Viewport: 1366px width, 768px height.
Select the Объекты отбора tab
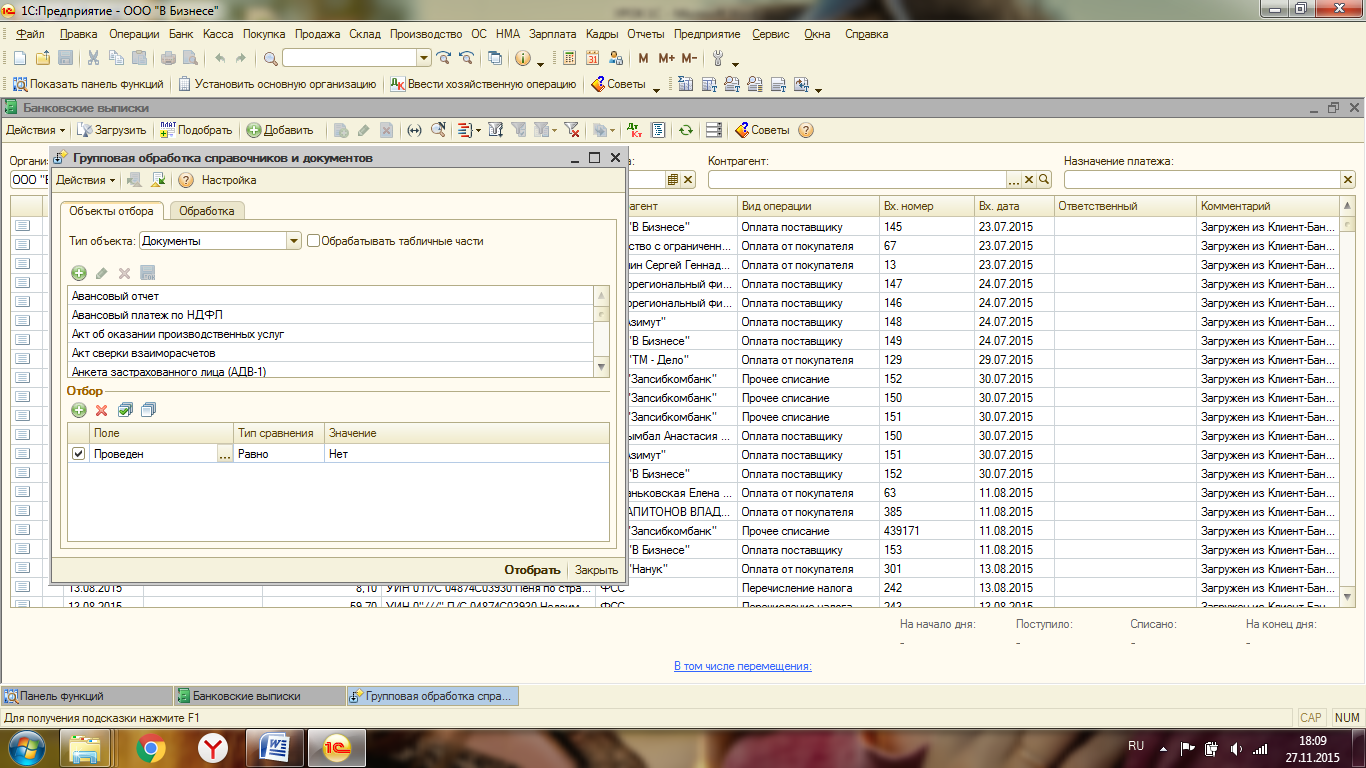pyautogui.click(x=111, y=211)
